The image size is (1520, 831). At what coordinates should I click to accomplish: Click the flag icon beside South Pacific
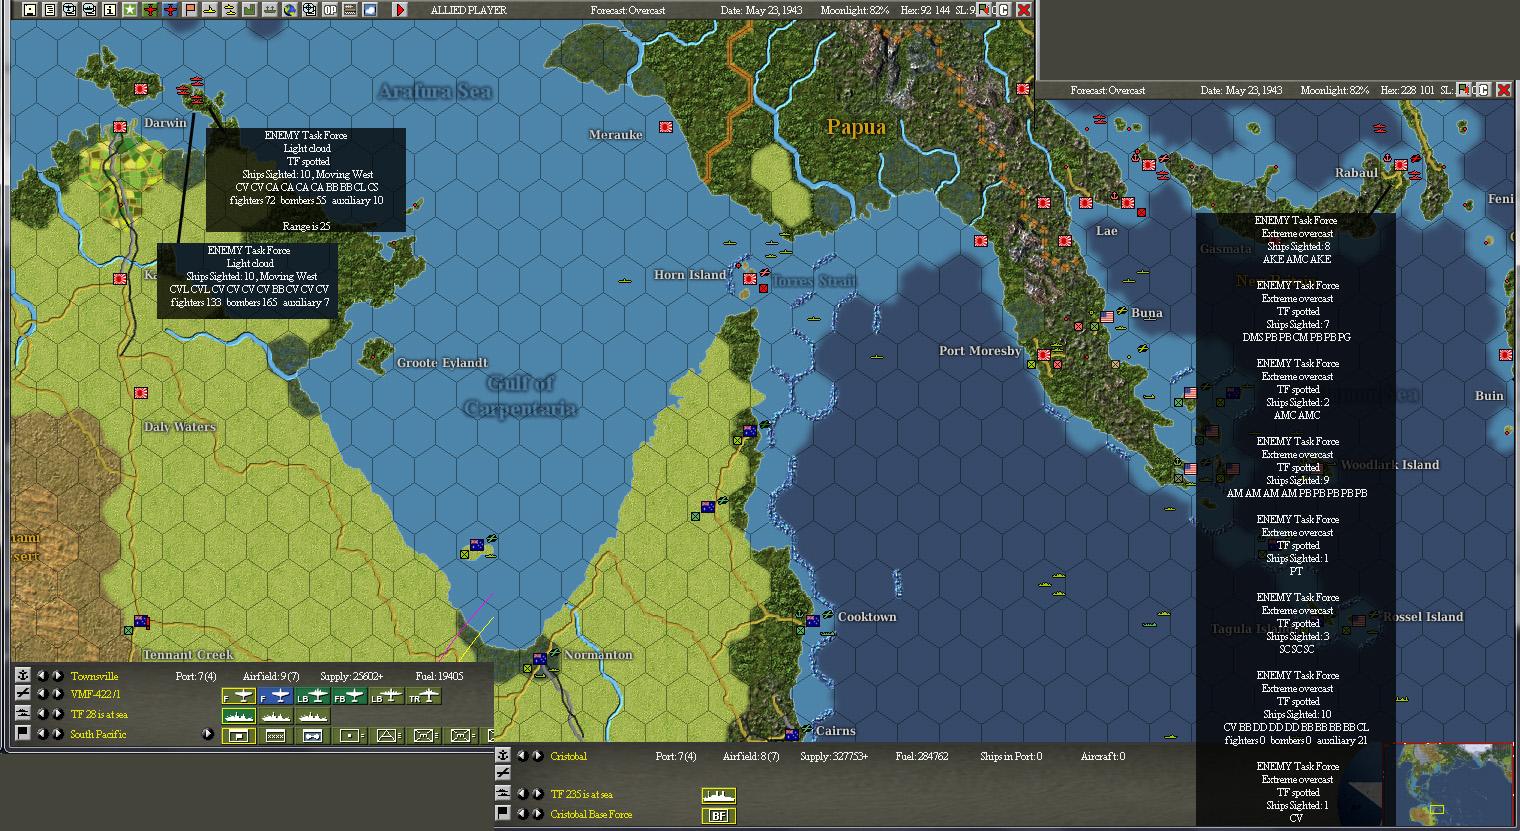tap(23, 733)
